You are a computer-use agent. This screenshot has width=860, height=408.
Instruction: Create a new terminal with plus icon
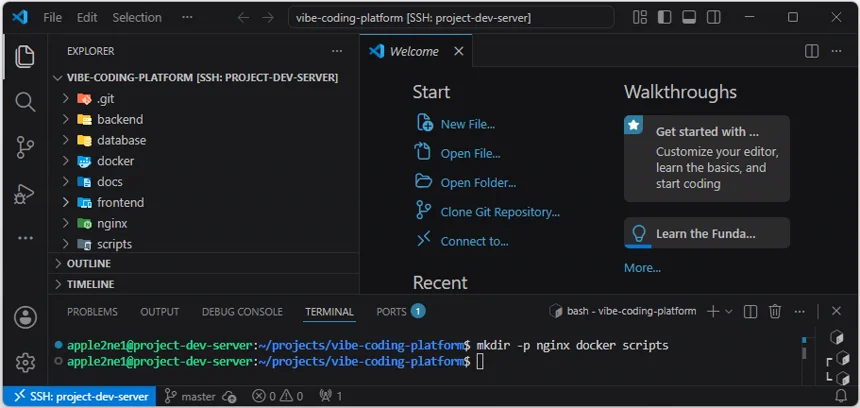coord(712,311)
